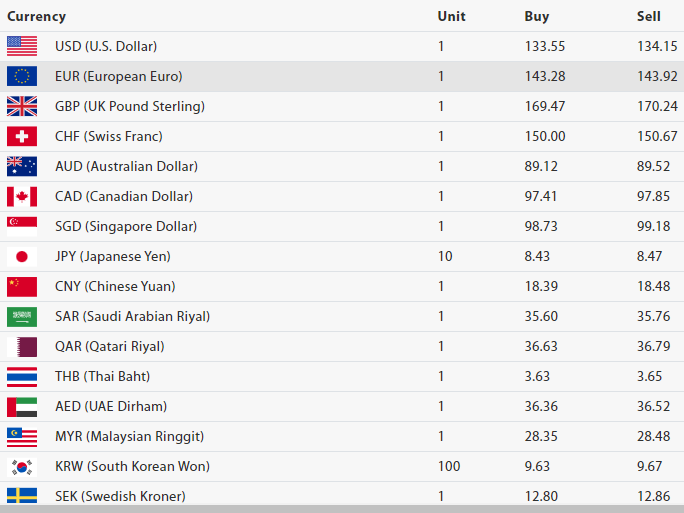Click the Buy column header

pyautogui.click(x=536, y=16)
